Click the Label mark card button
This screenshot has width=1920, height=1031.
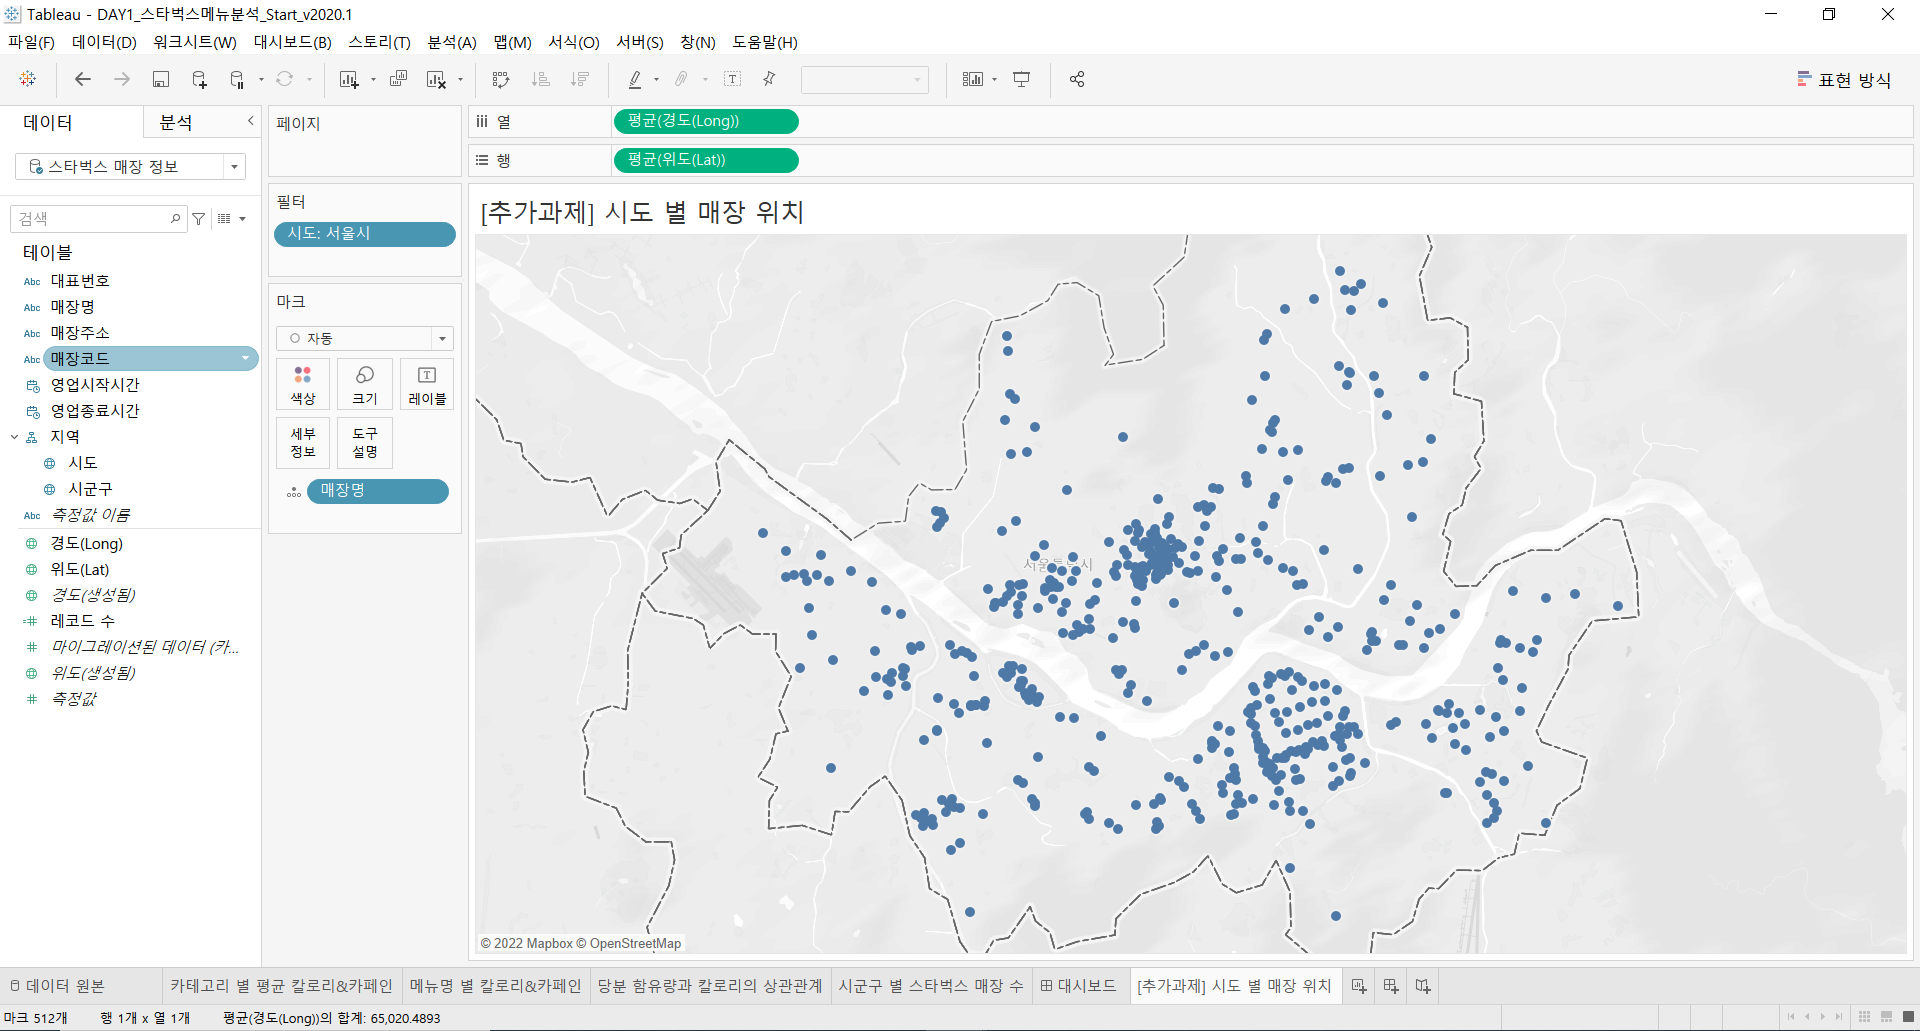pos(427,385)
